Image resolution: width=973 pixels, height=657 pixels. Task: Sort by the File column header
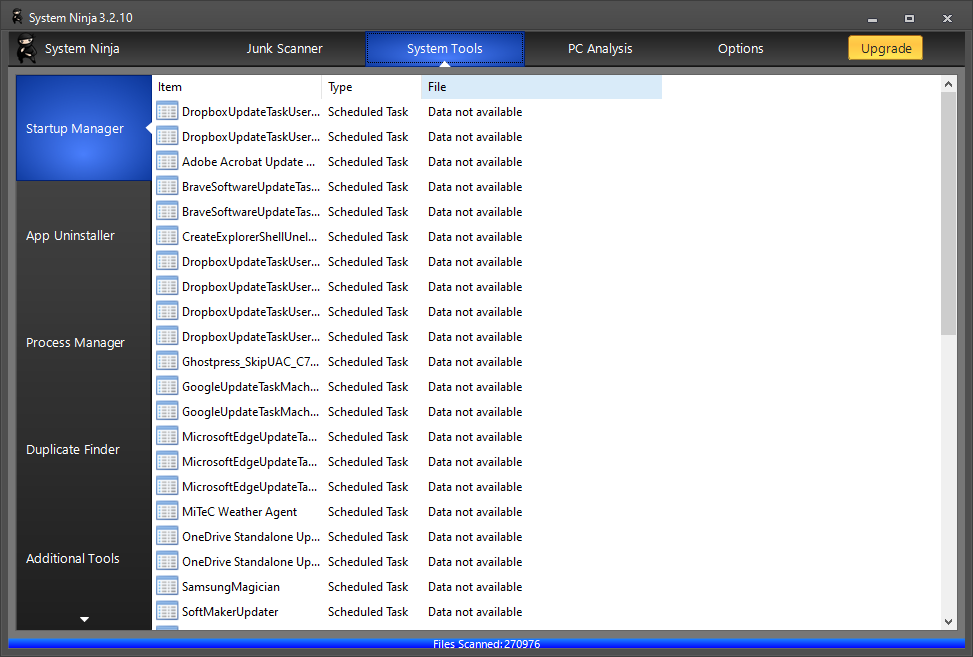[541, 87]
